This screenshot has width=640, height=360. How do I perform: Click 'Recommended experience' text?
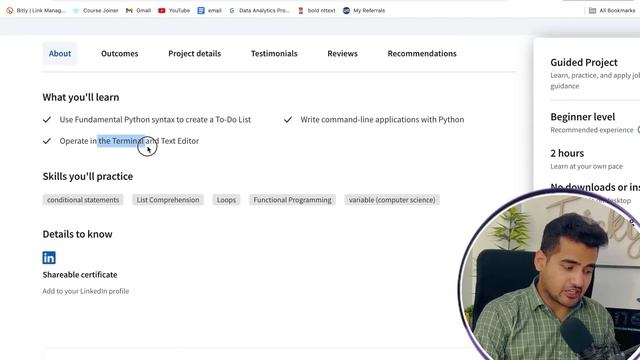(591, 130)
